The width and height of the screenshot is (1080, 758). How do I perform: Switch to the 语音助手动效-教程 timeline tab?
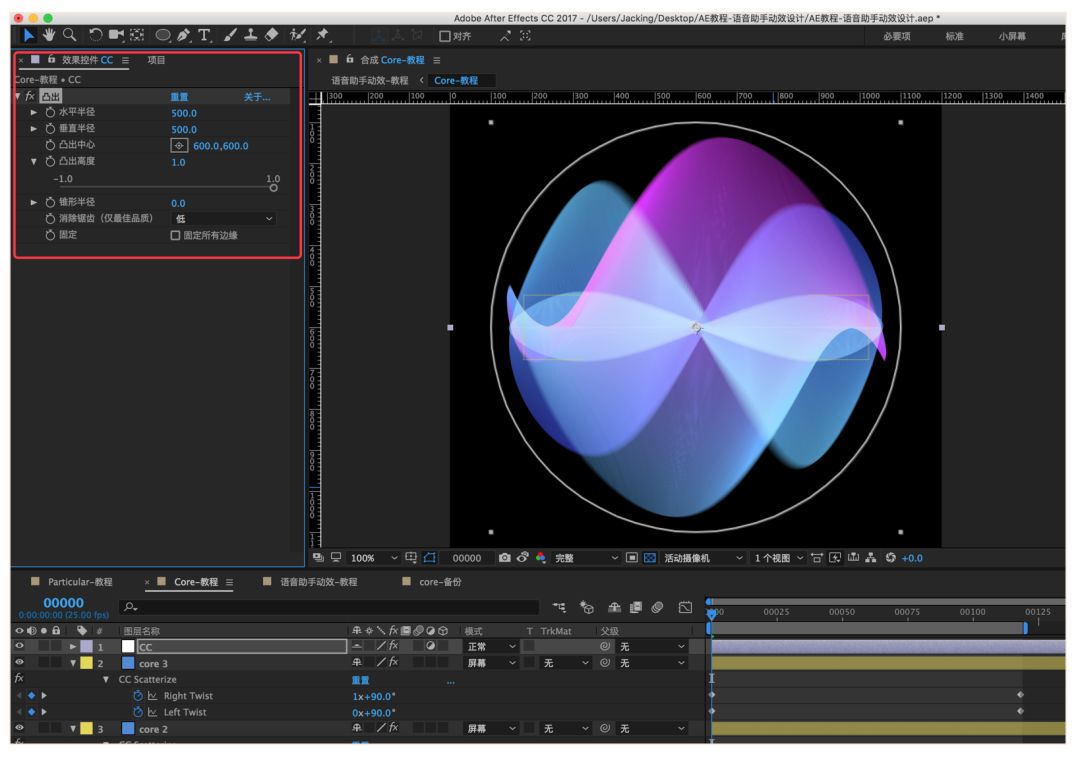tap(318, 582)
